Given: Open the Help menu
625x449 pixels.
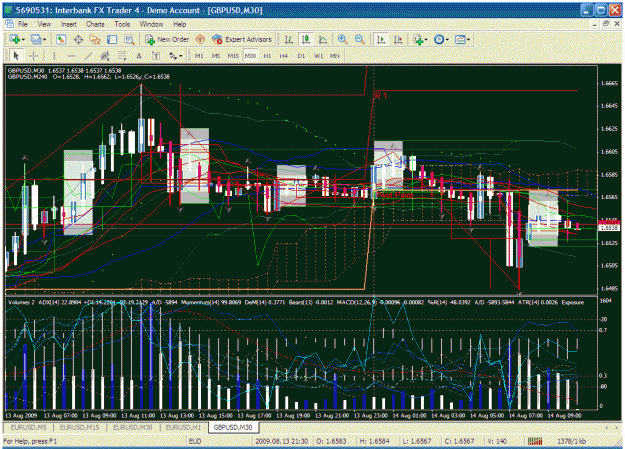Looking at the screenshot, I should coord(179,24).
